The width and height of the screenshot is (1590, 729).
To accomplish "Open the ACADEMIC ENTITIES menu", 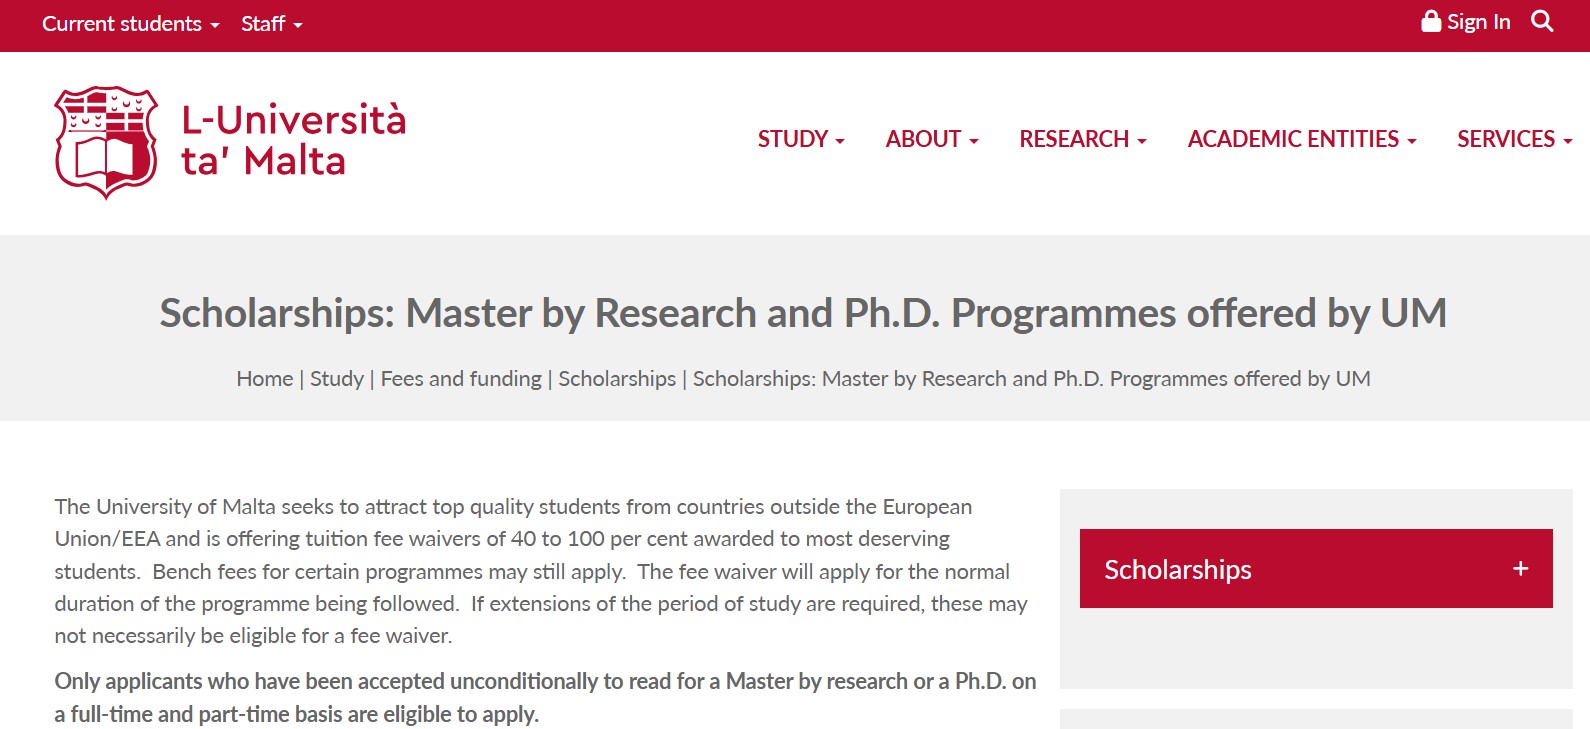I will [1302, 139].
